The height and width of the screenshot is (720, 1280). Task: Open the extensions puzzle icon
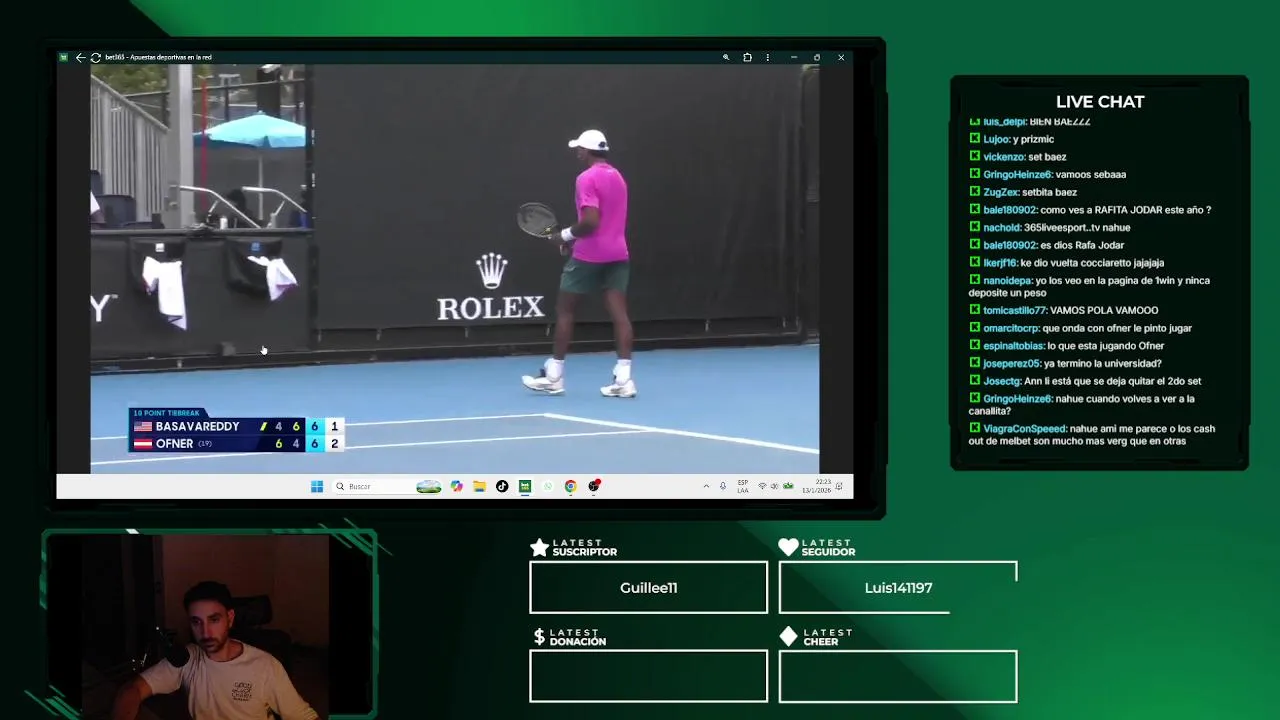coord(747,57)
